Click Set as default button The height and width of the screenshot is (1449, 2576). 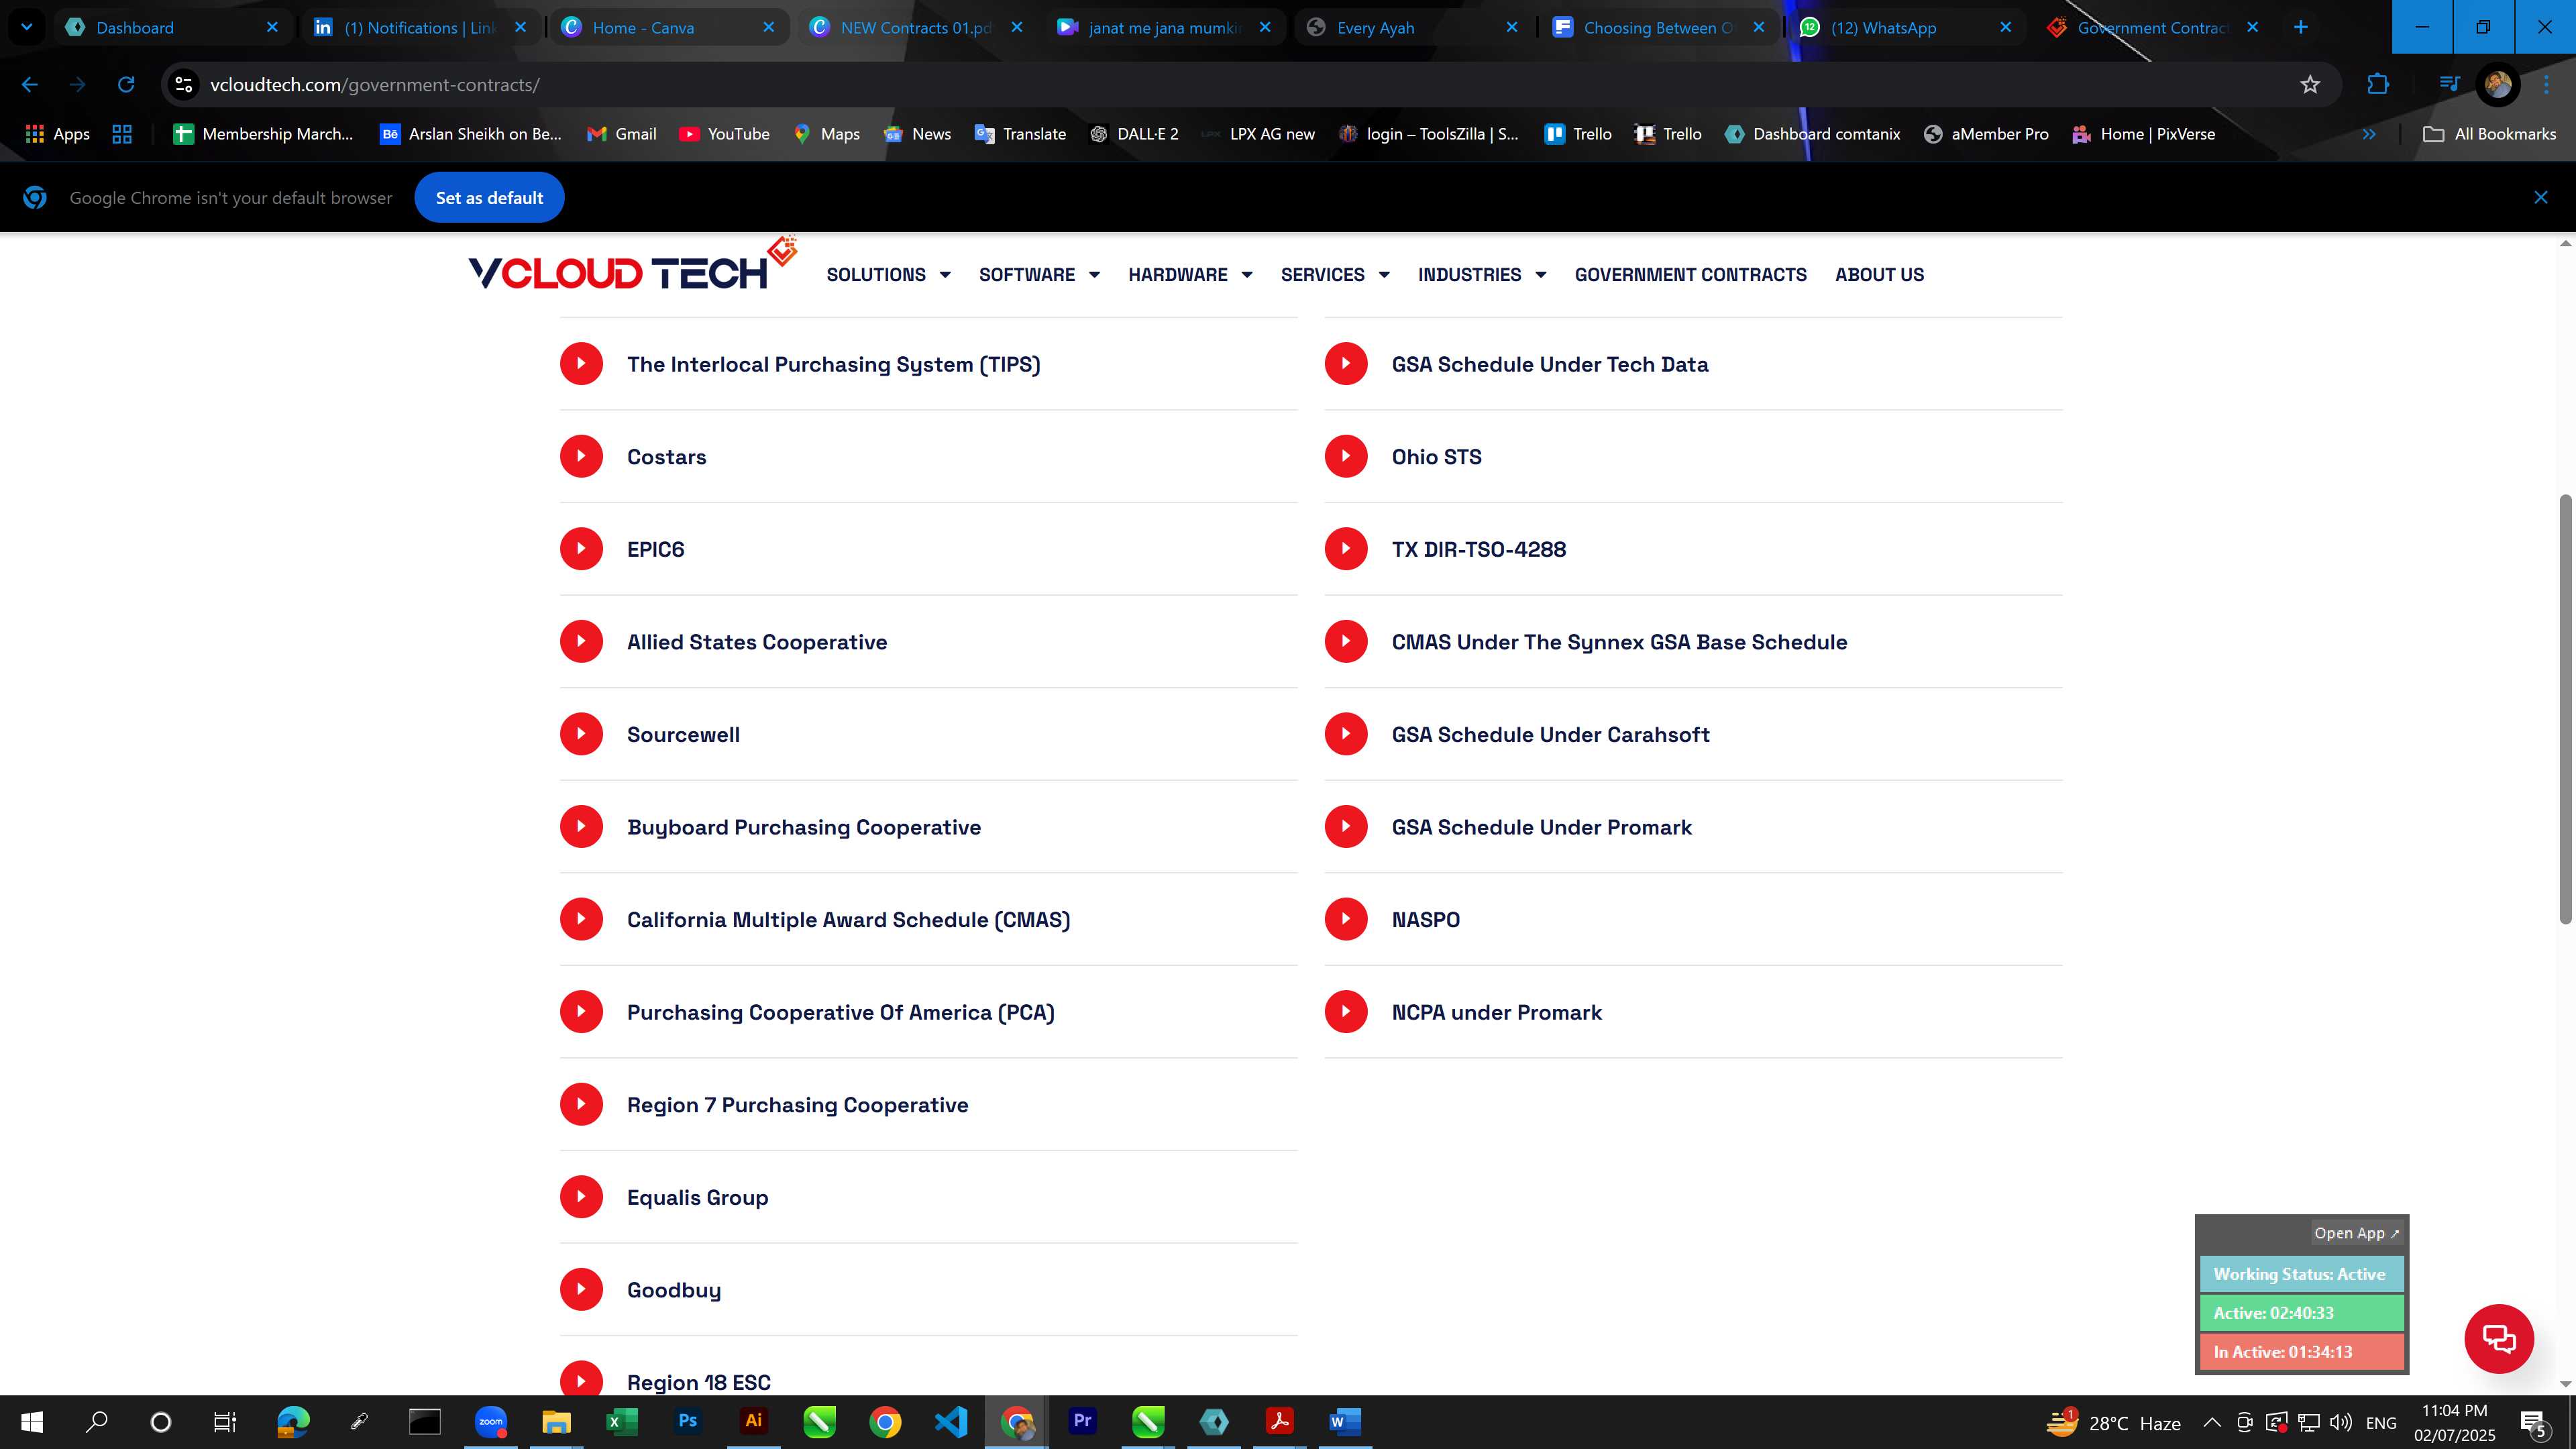point(489,198)
